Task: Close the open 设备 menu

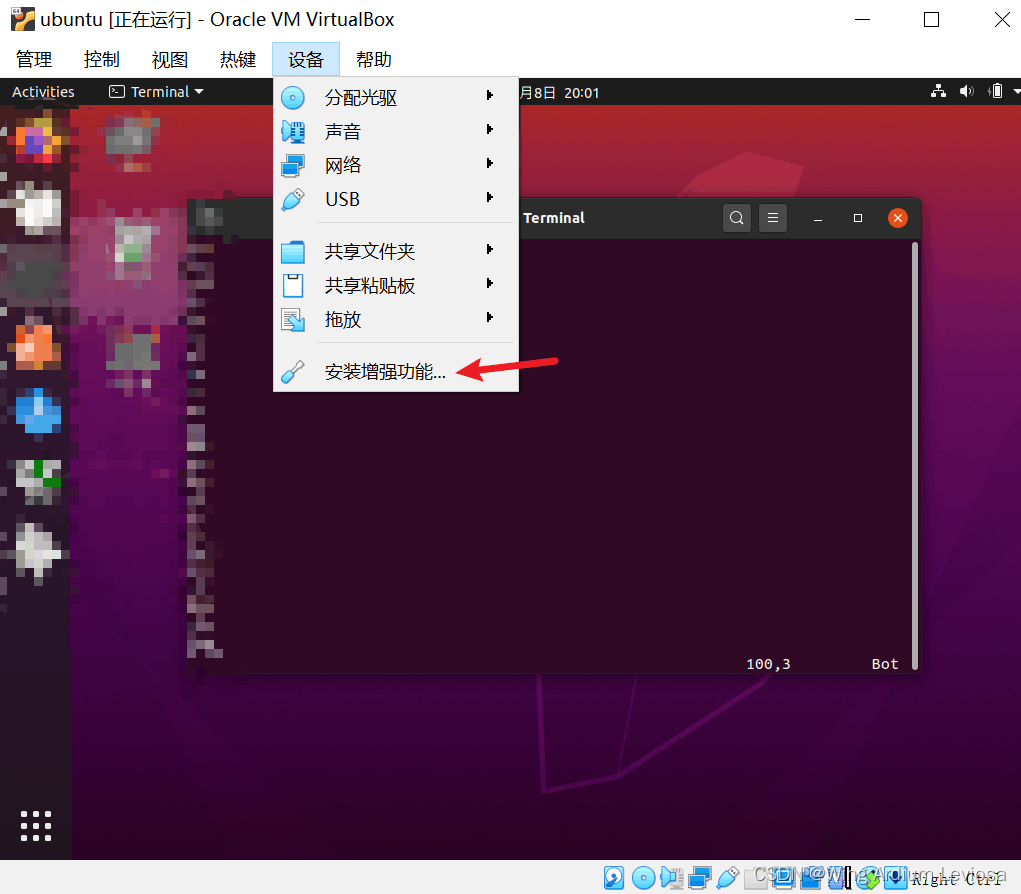Action: click(306, 60)
